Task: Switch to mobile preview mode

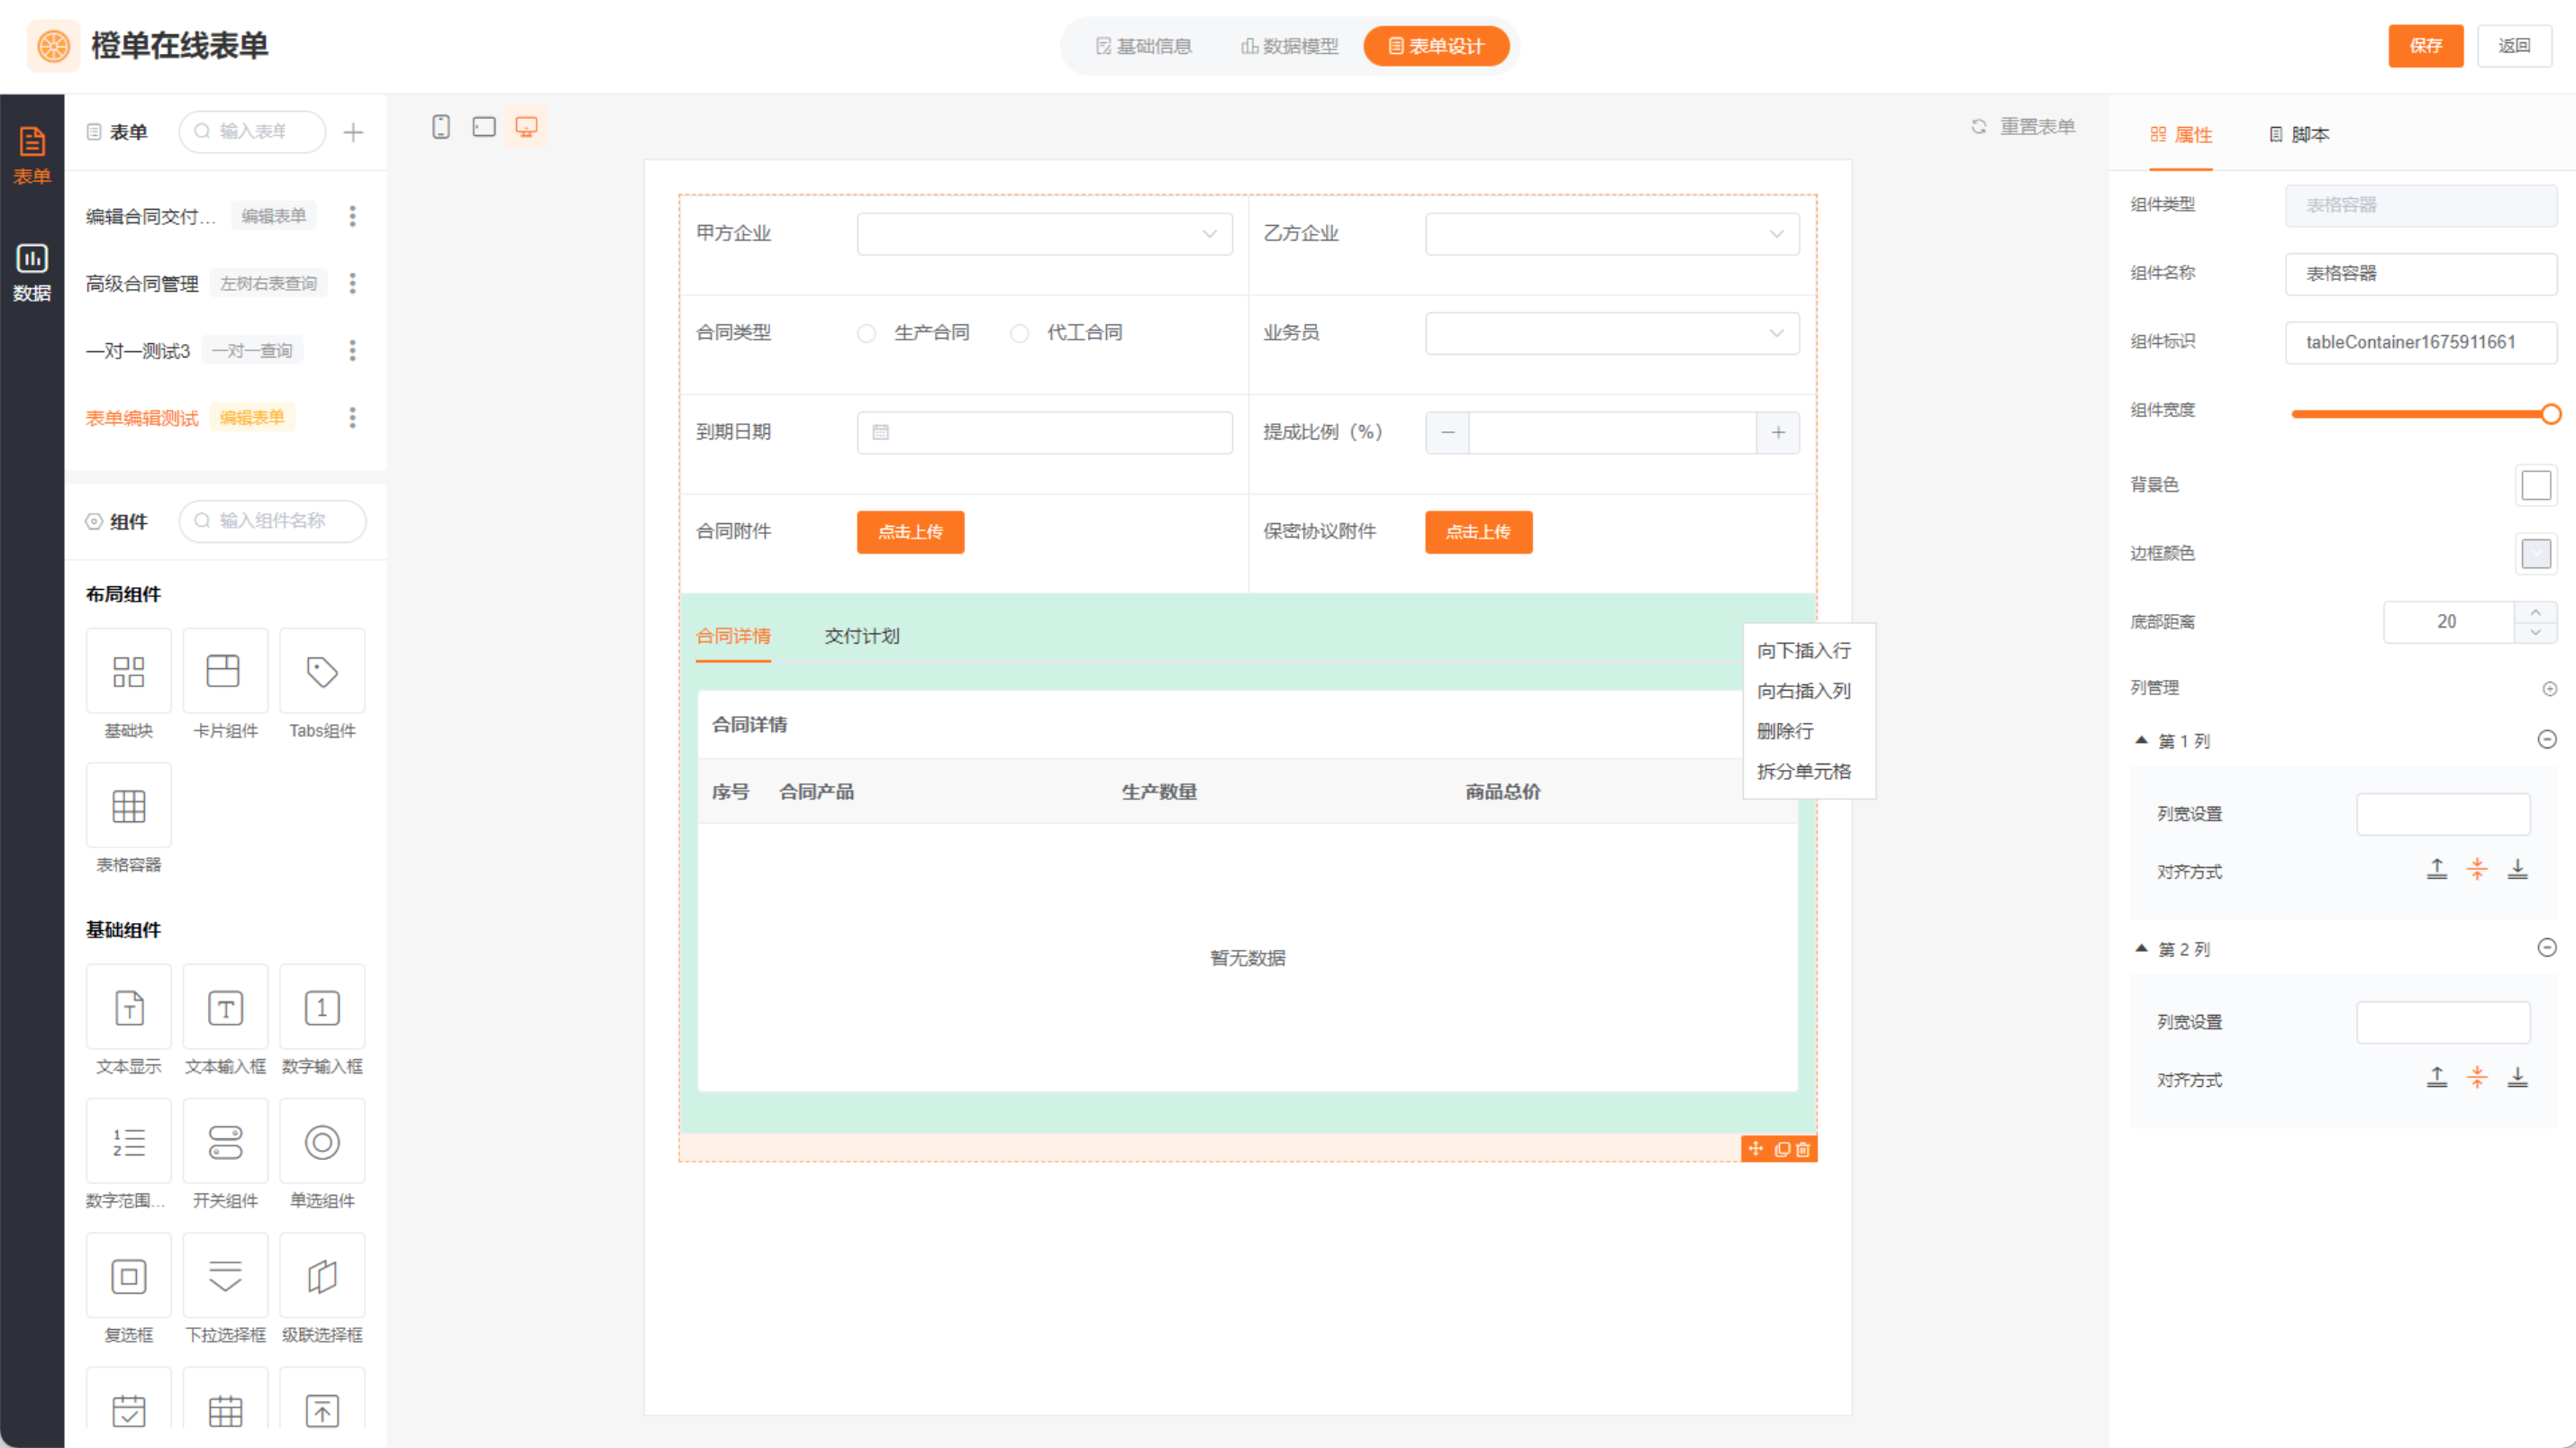Action: point(441,127)
